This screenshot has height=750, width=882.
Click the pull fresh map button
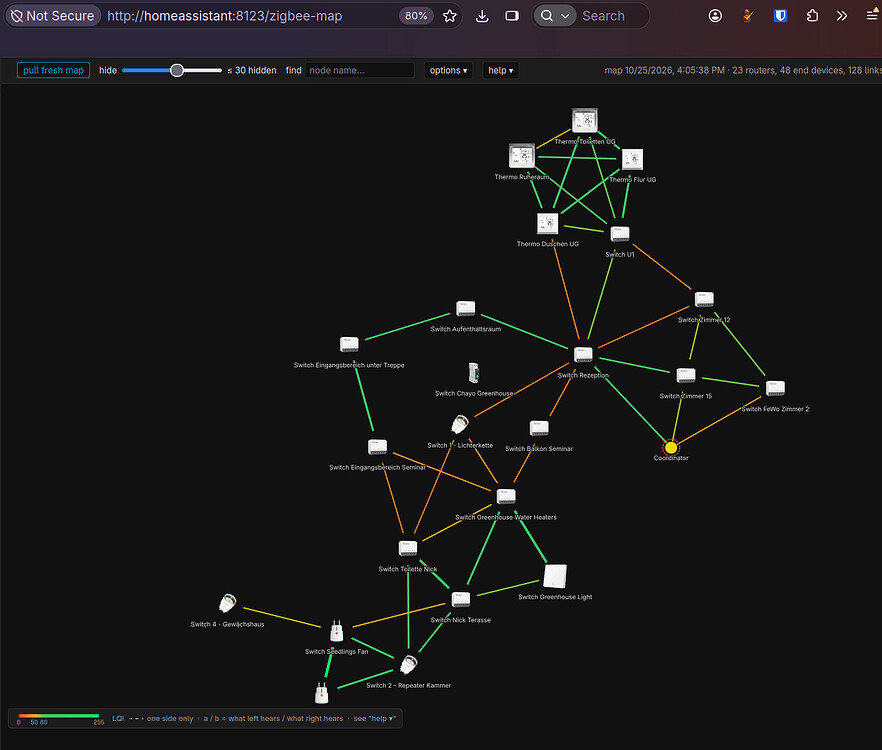tap(53, 70)
